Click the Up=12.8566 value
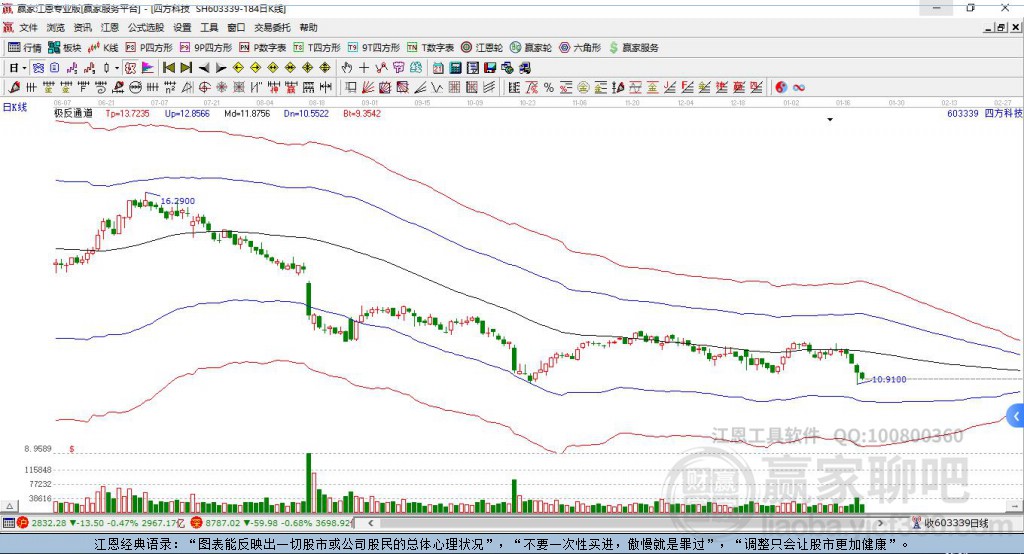The width and height of the screenshot is (1024, 554). [187, 114]
